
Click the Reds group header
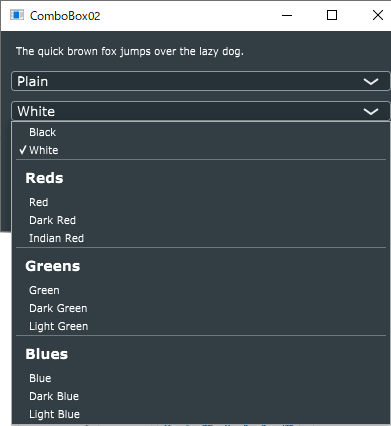[x=44, y=178]
